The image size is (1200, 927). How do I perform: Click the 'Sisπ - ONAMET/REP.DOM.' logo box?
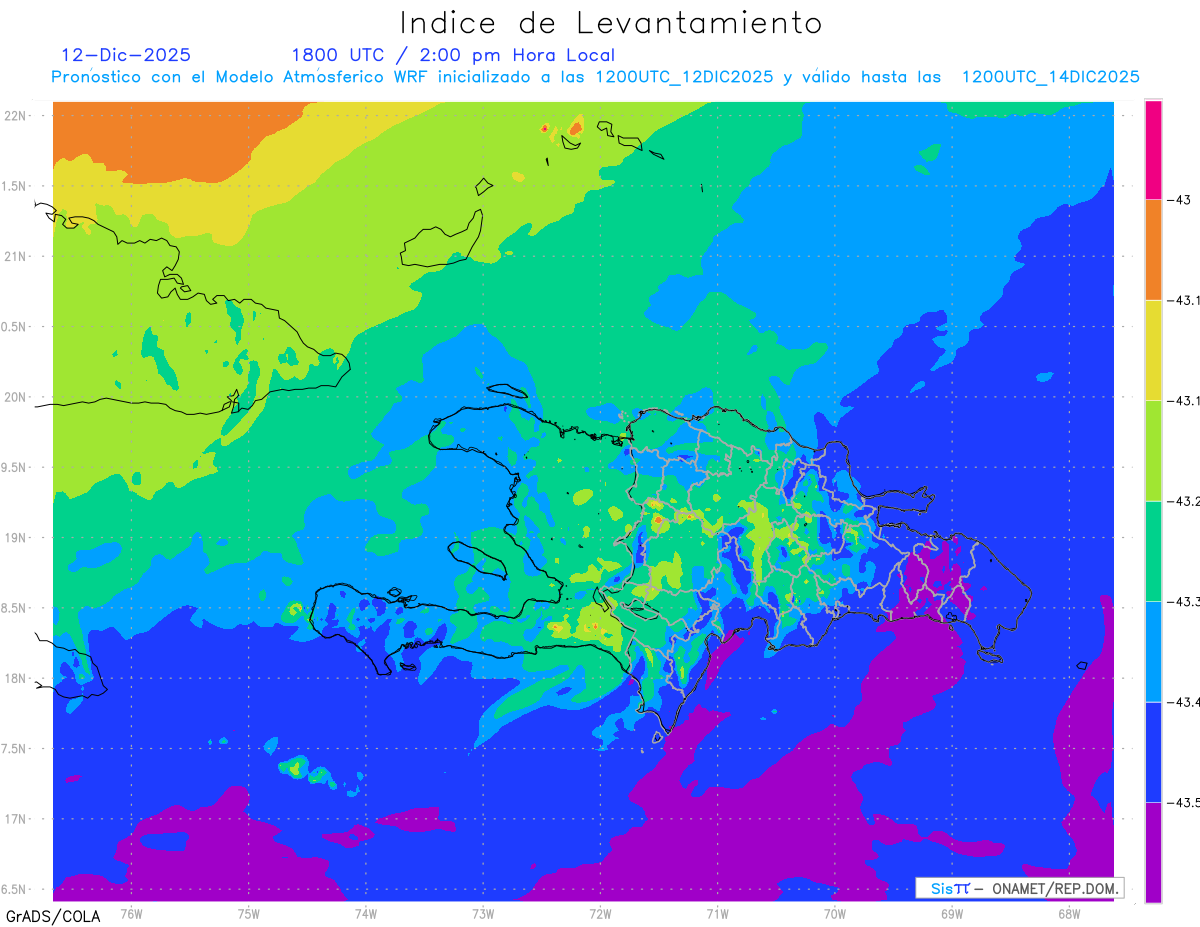[x=1020, y=888]
